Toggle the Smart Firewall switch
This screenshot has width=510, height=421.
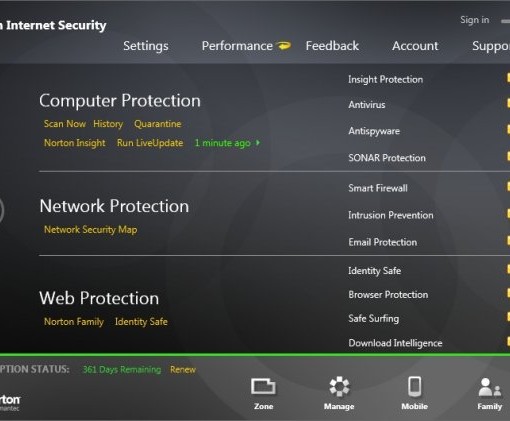[508, 186]
